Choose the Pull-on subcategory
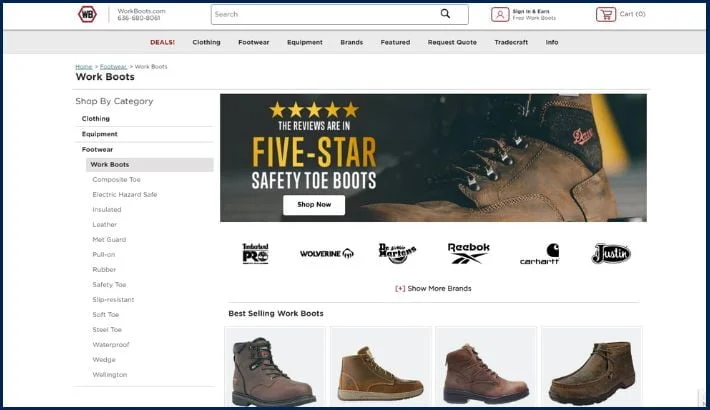 click(x=104, y=255)
